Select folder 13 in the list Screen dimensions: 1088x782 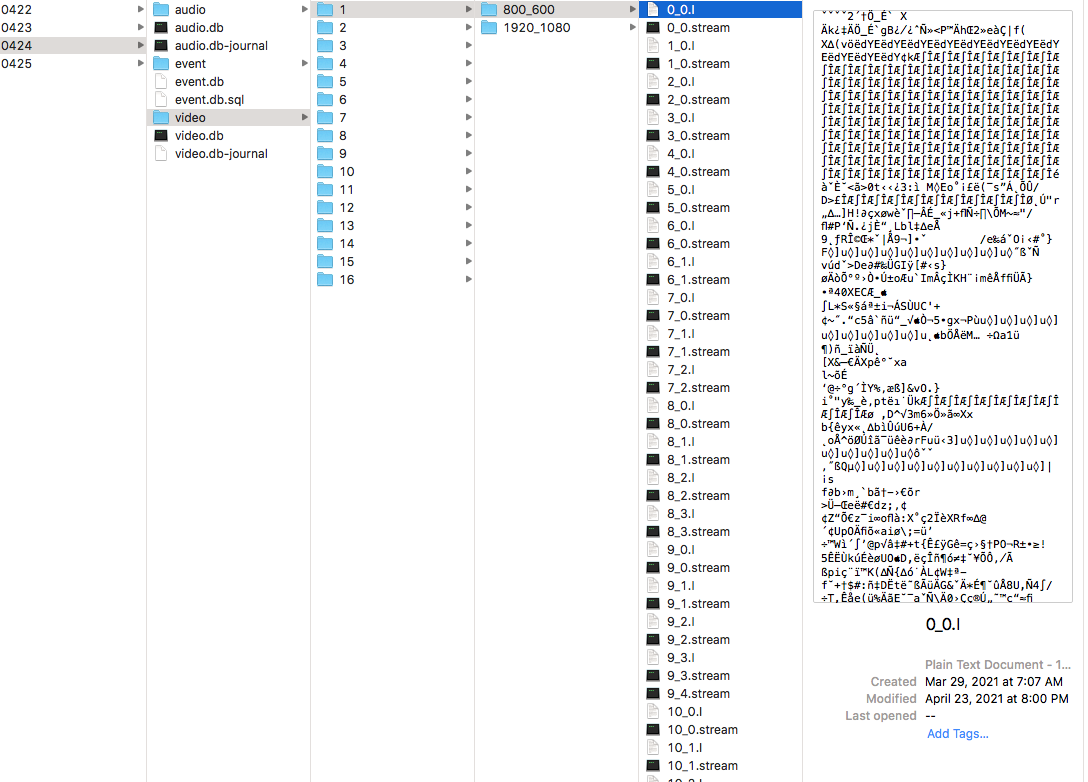click(x=393, y=226)
